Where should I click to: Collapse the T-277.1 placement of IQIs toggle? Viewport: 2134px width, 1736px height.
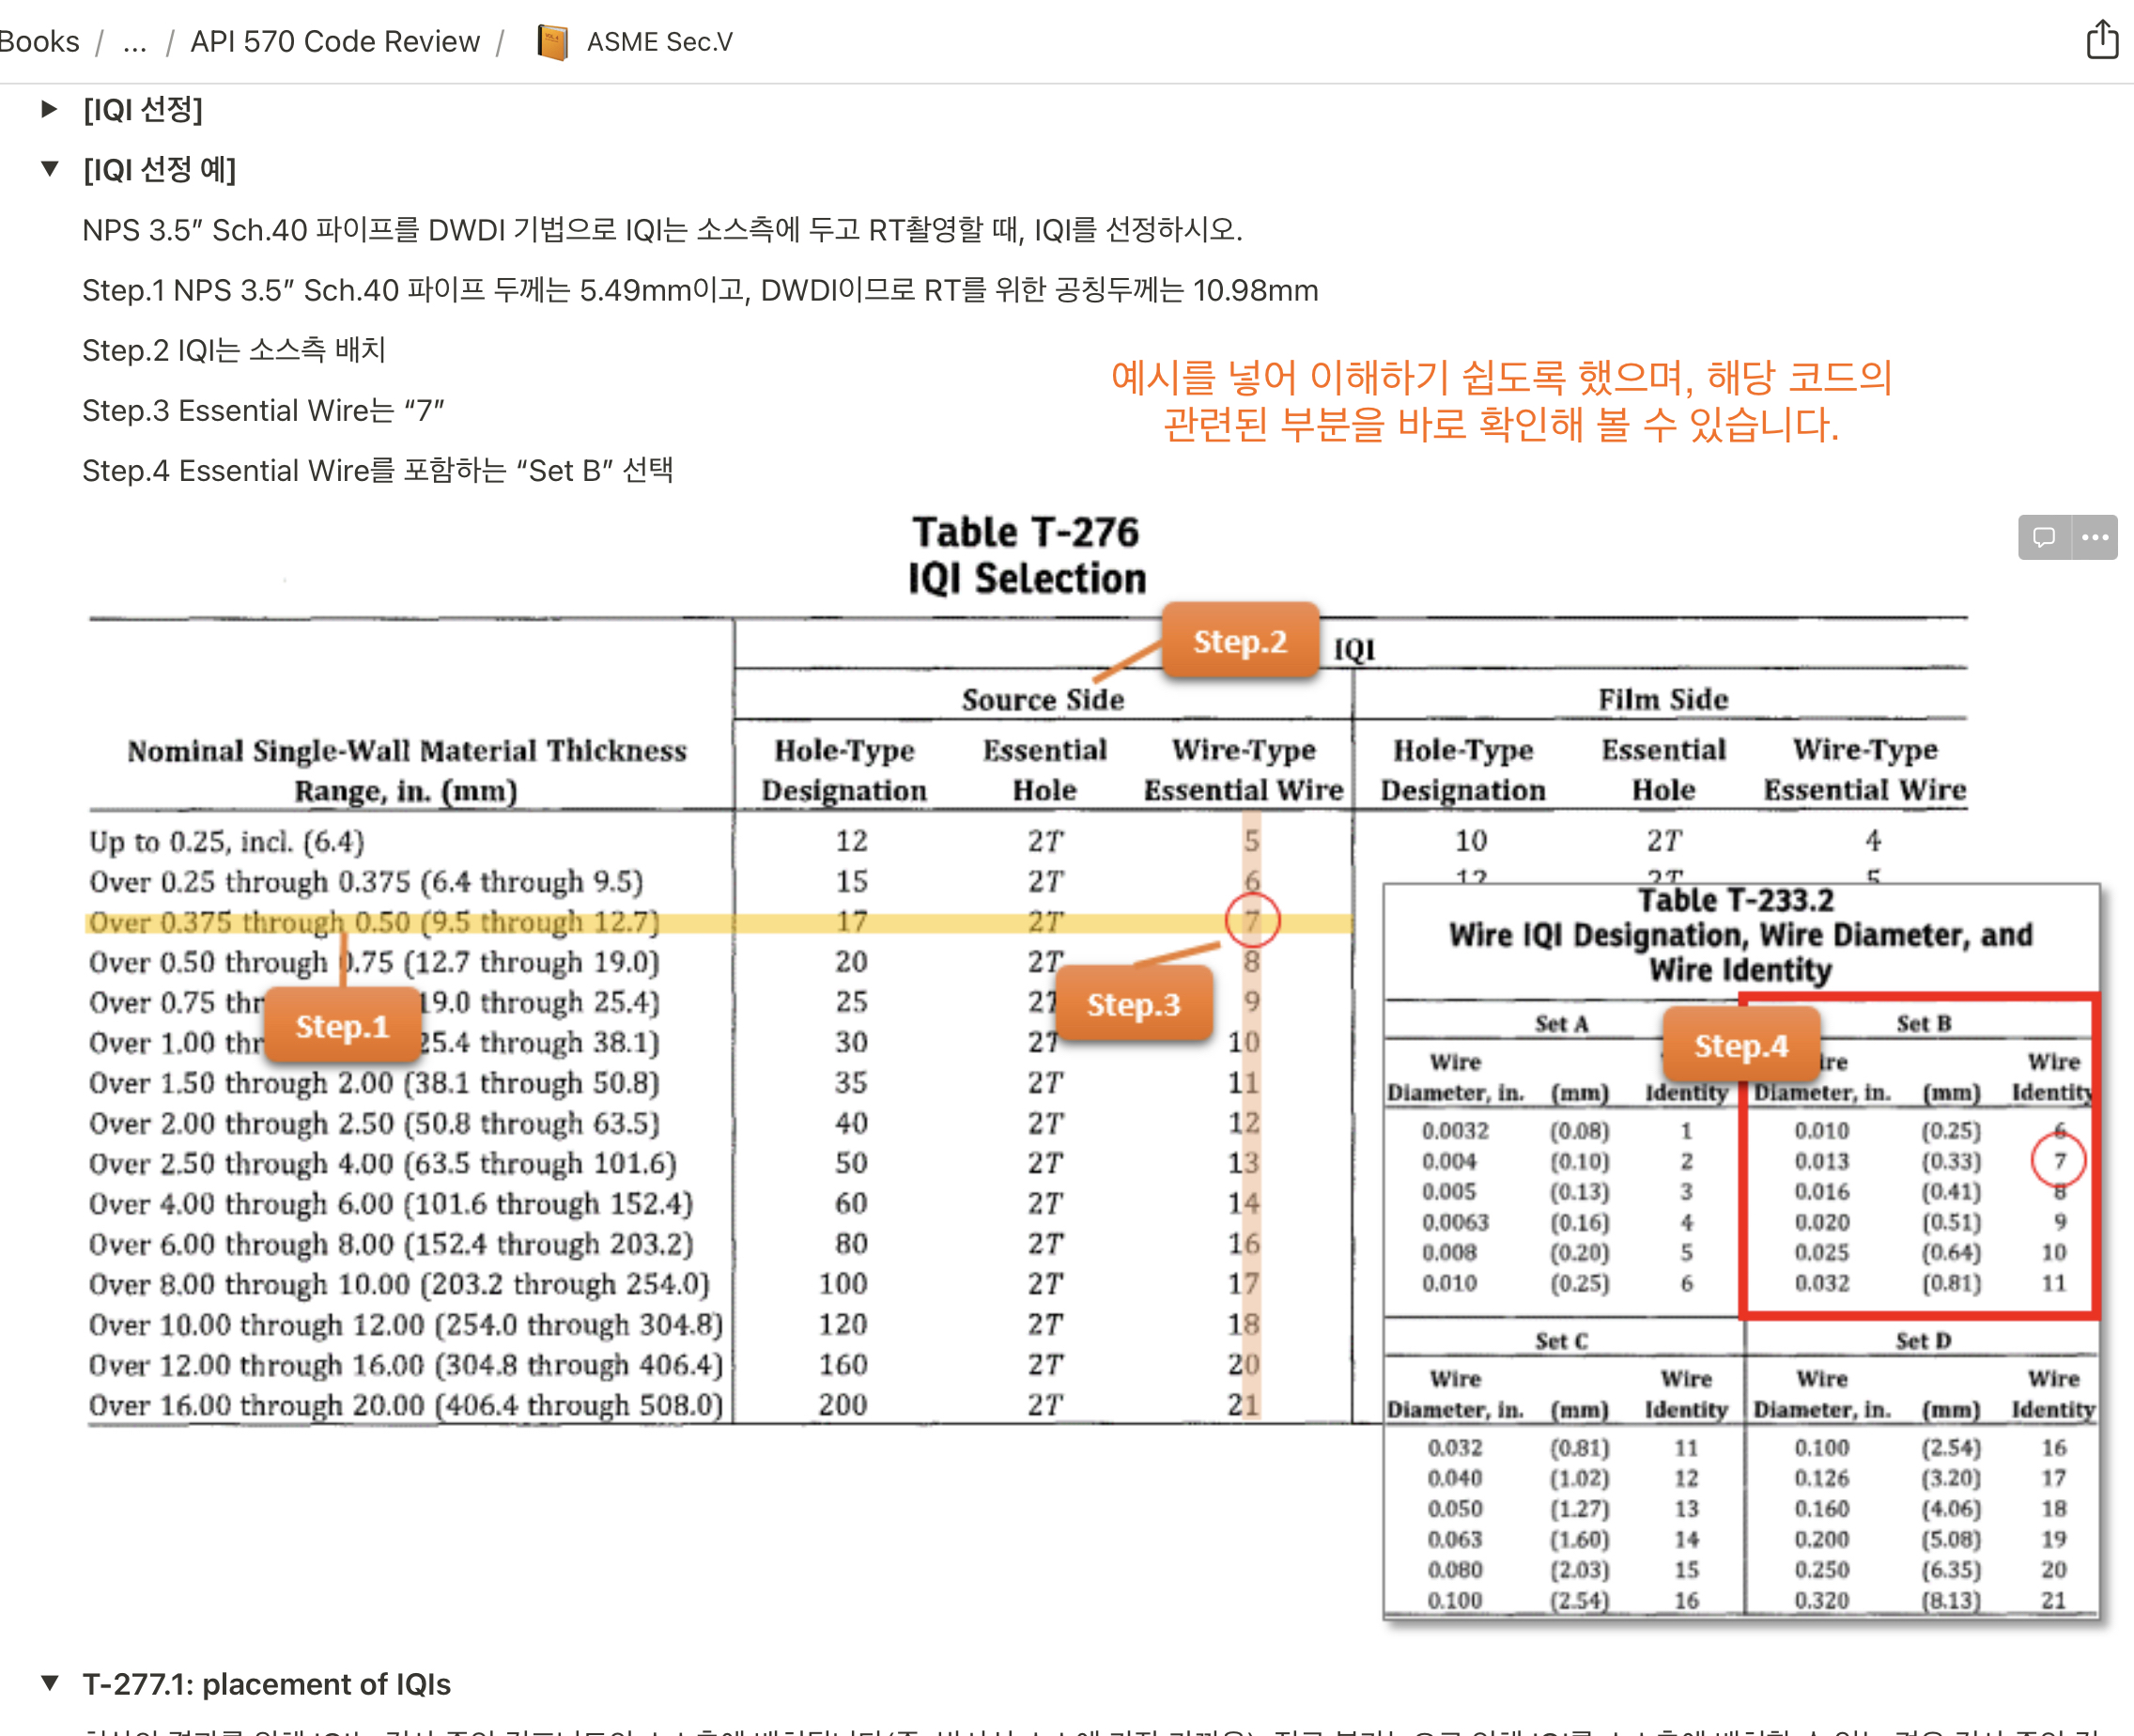[x=49, y=1683]
